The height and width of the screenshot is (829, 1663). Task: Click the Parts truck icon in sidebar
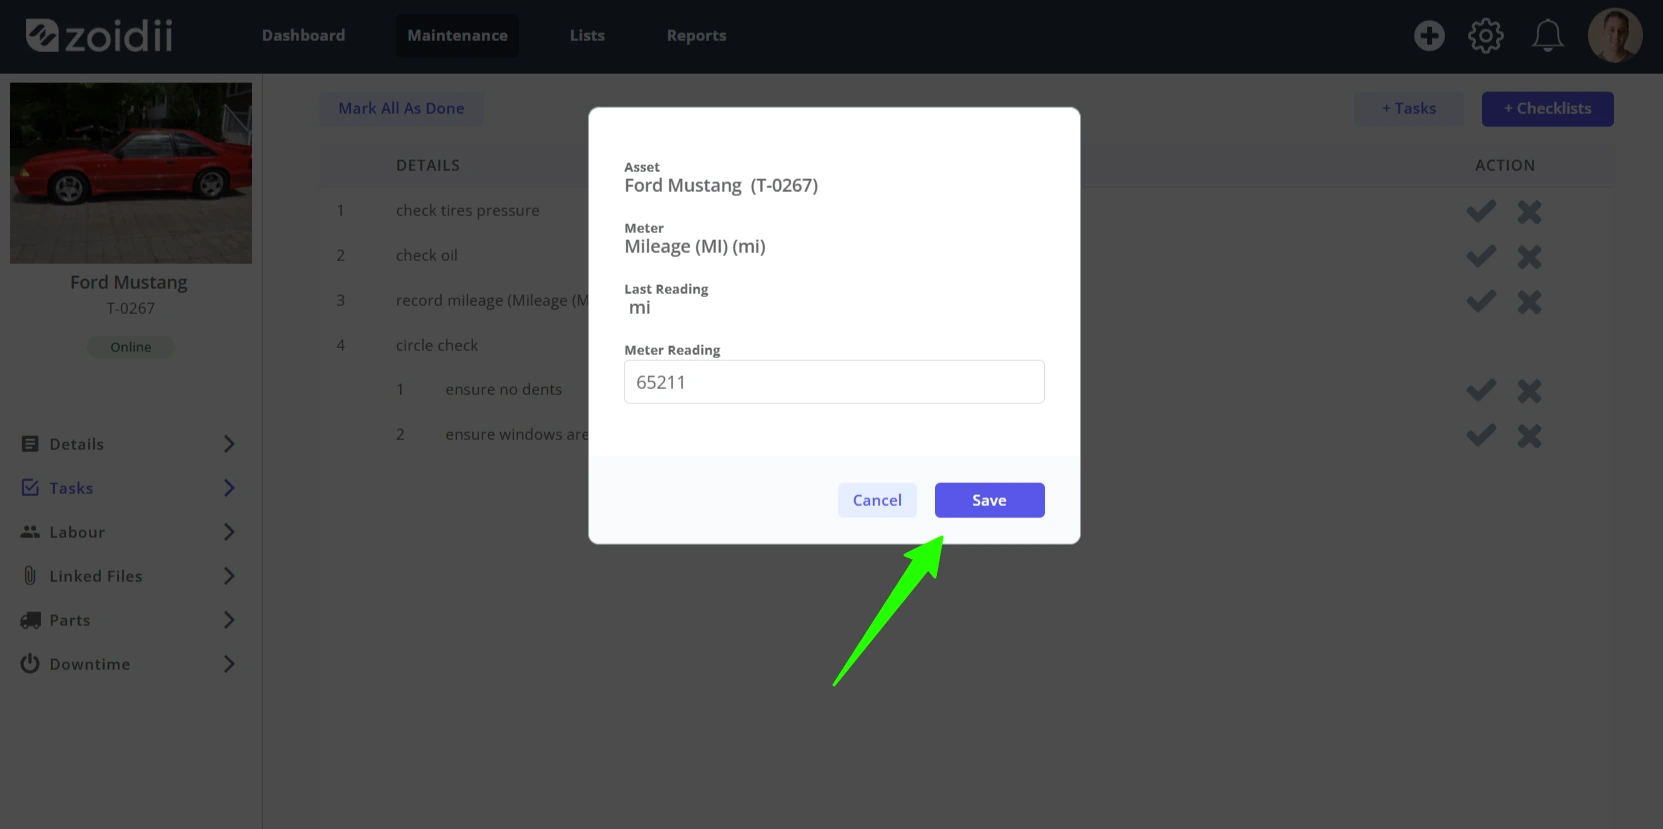(30, 620)
